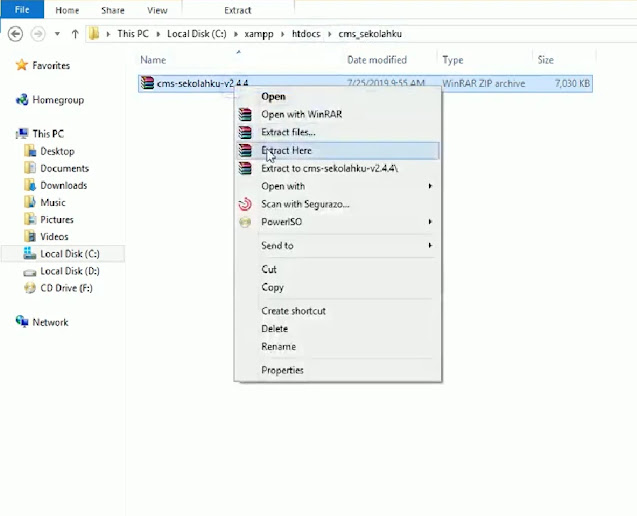Select Open with WinRAR
Image resolution: width=637 pixels, height=516 pixels.
[x=338, y=114]
